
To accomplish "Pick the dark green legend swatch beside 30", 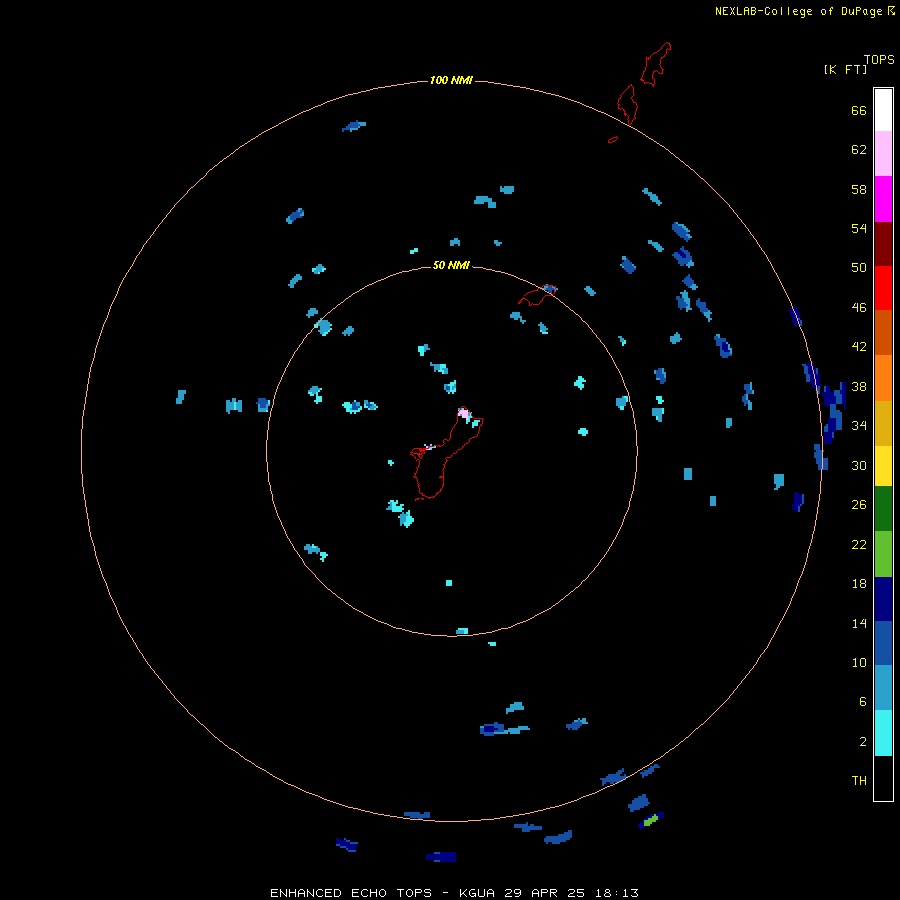I will coord(883,509).
